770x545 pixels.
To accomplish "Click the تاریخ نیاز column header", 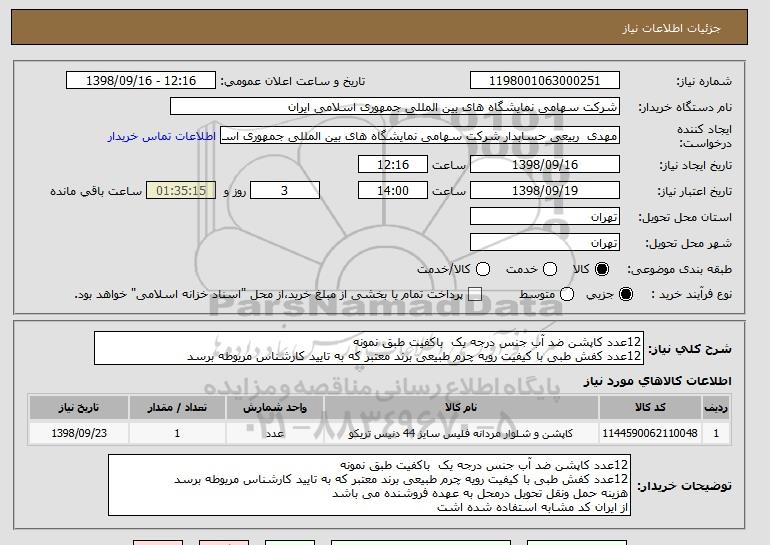I will (x=79, y=408).
